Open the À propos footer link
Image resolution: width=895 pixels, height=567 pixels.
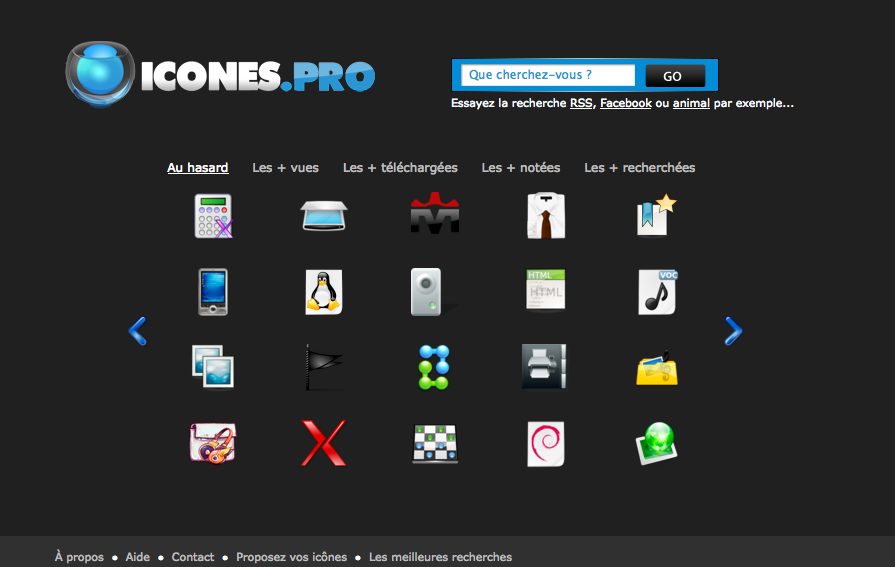tap(79, 557)
